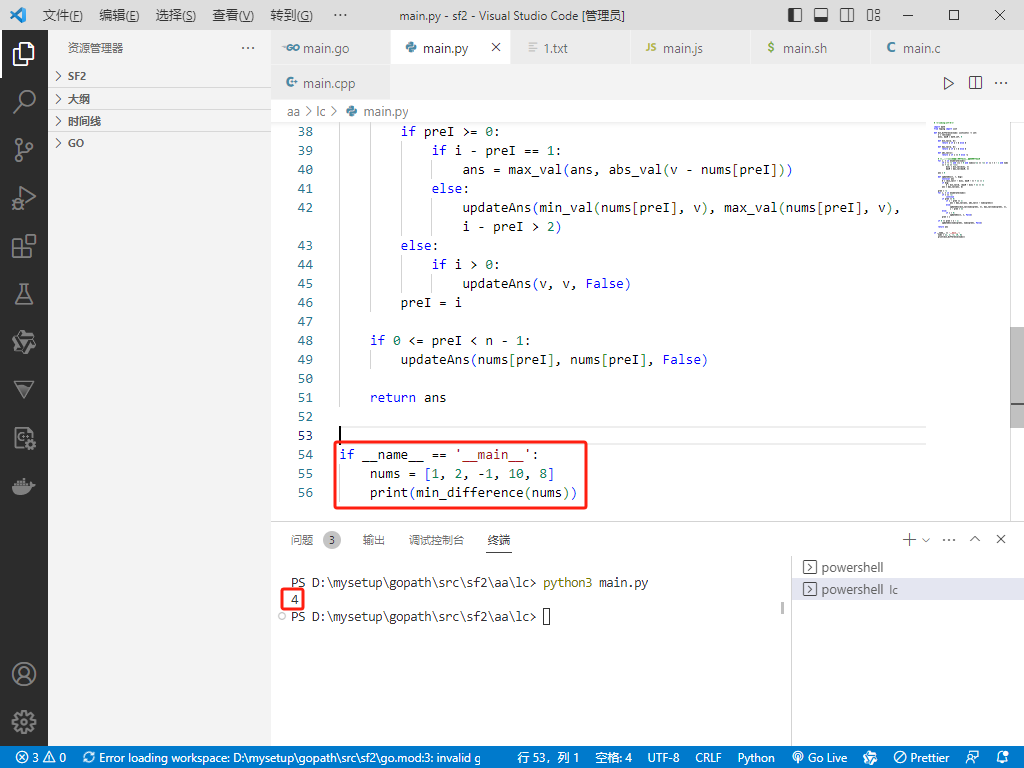
Task: Switch to main.c tab
Action: tap(931, 48)
